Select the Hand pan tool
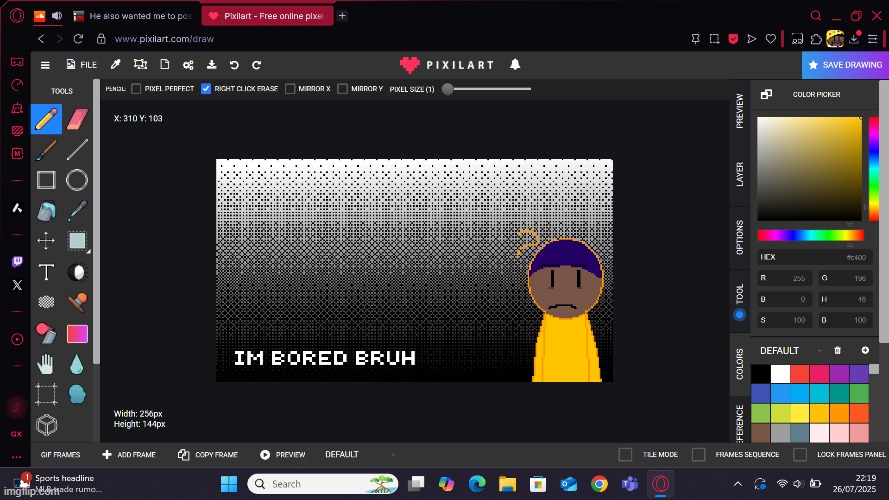 point(46,364)
